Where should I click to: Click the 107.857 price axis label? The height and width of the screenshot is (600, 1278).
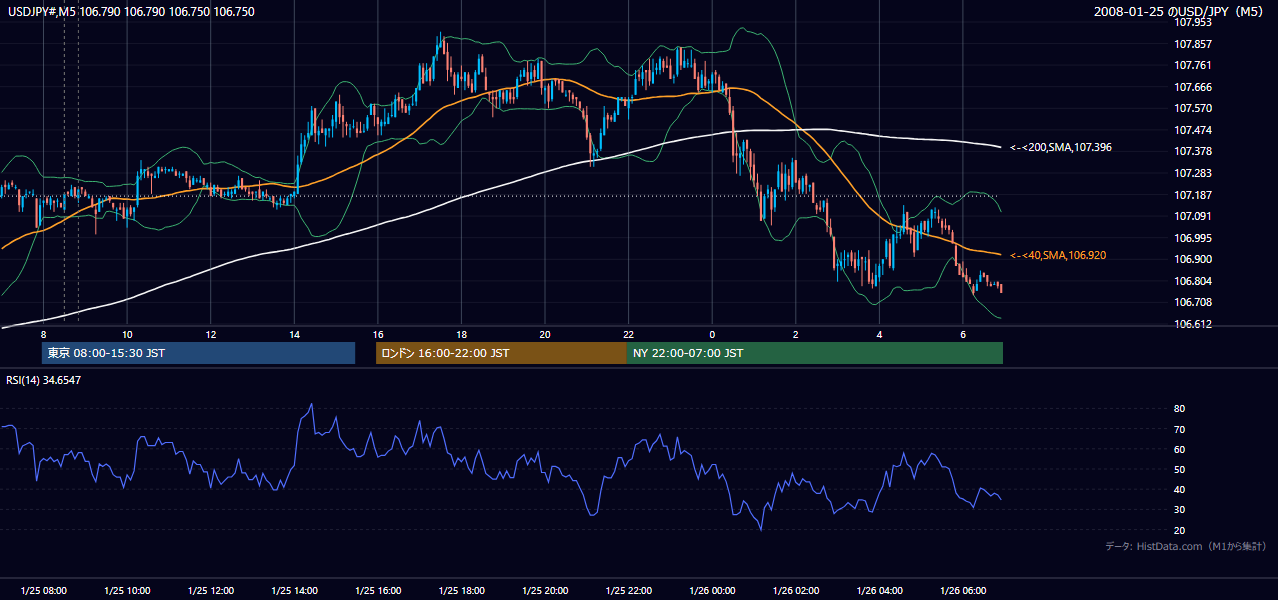(x=1193, y=44)
